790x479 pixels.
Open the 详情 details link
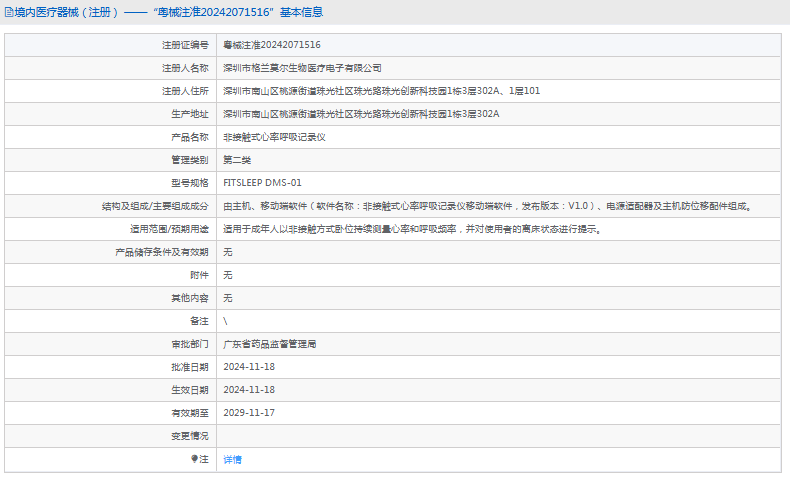tap(232, 459)
